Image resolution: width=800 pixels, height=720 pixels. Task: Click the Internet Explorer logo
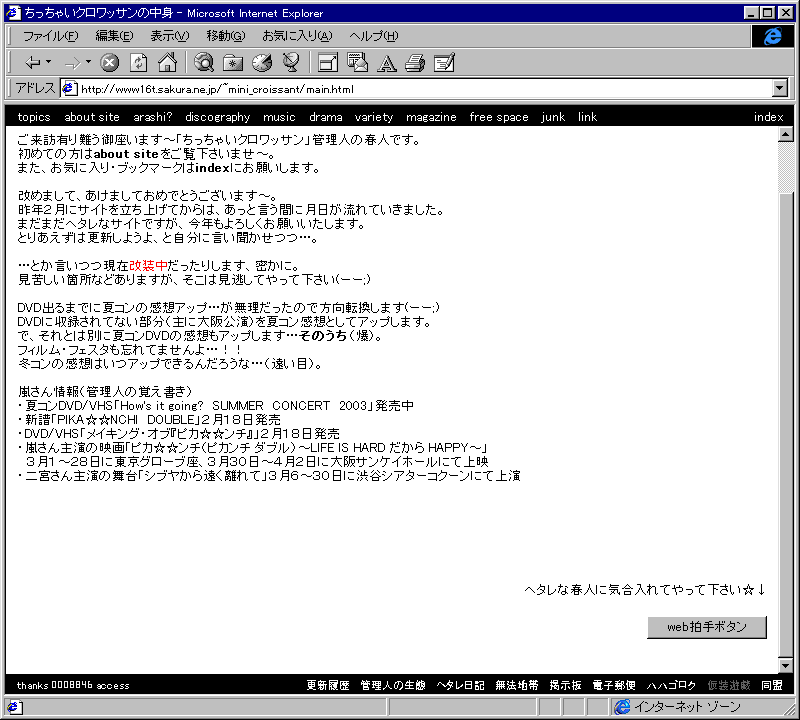coord(772,36)
